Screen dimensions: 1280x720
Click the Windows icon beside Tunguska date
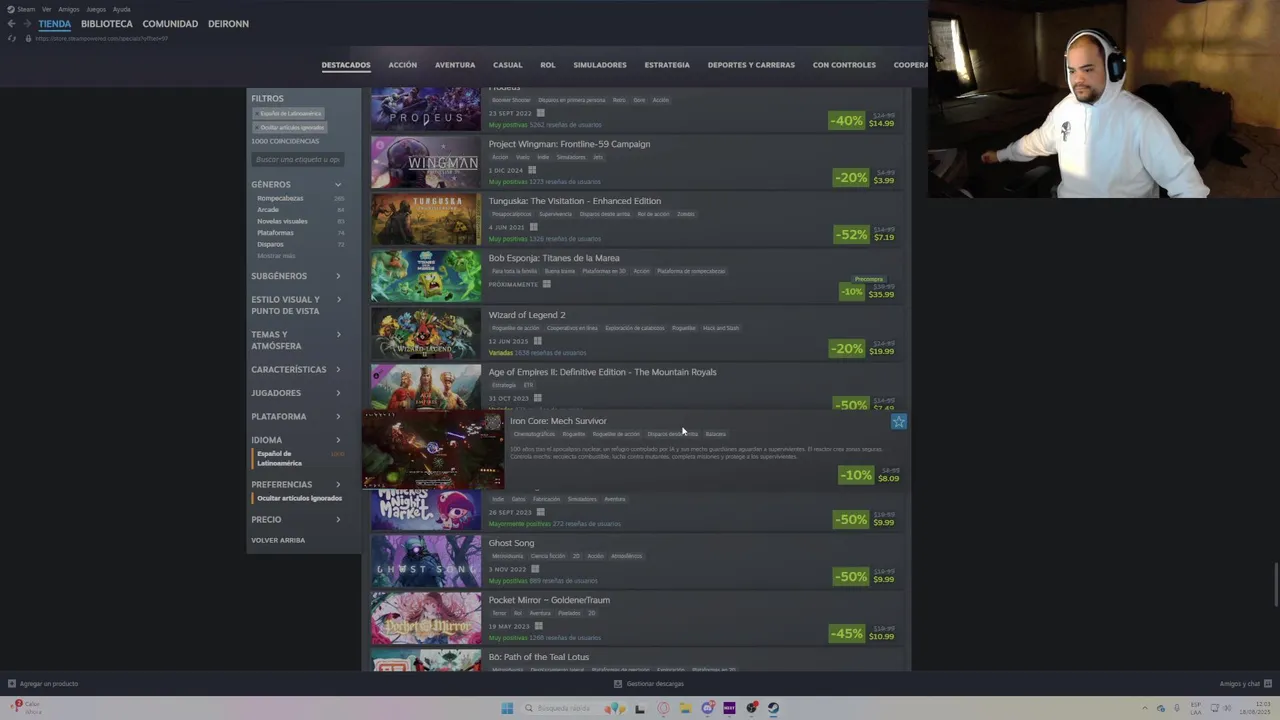point(533,227)
